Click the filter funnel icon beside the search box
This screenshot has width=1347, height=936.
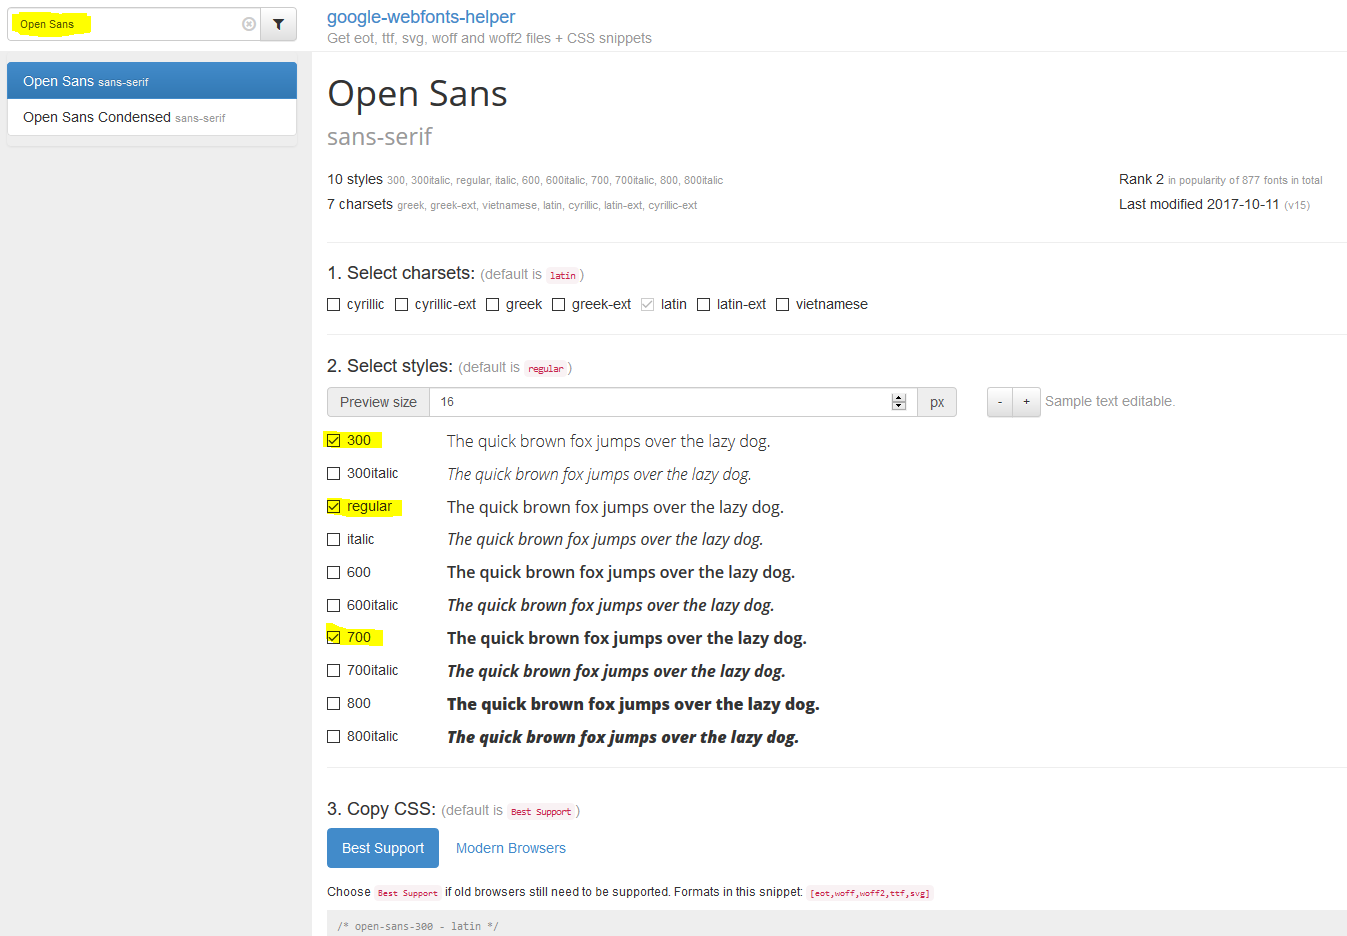278,24
